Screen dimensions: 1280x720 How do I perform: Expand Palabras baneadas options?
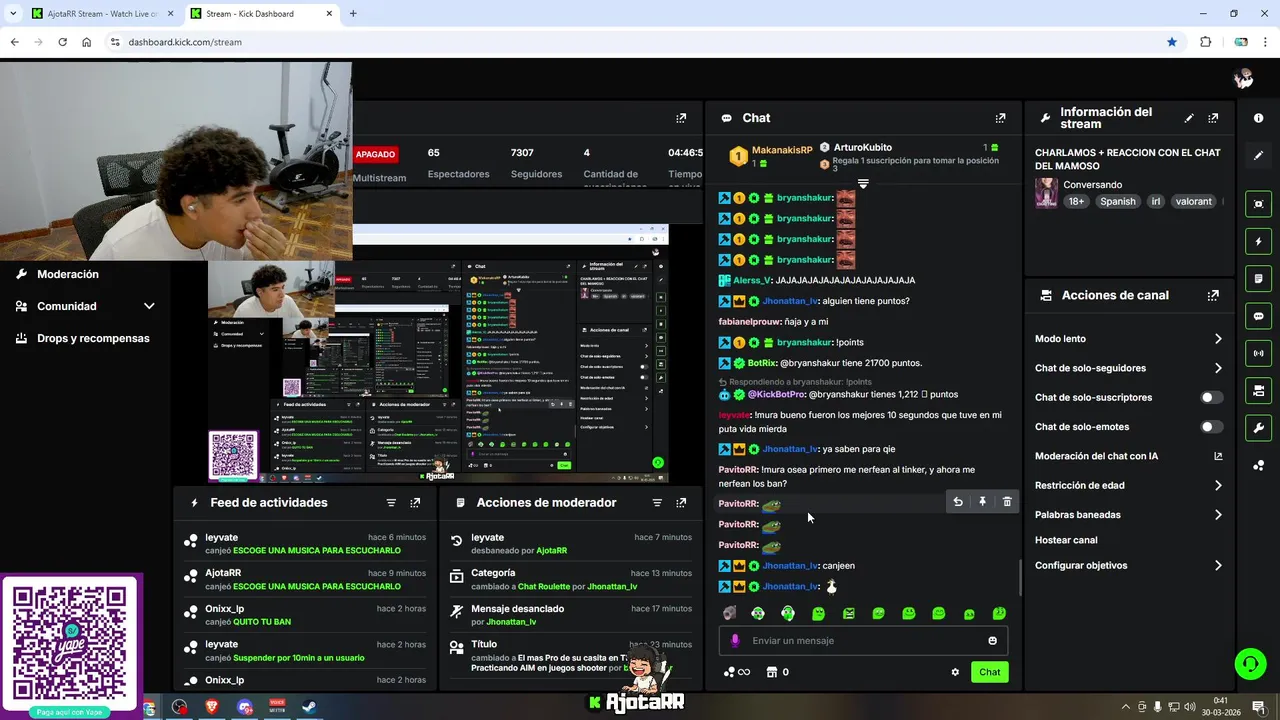click(x=1218, y=515)
